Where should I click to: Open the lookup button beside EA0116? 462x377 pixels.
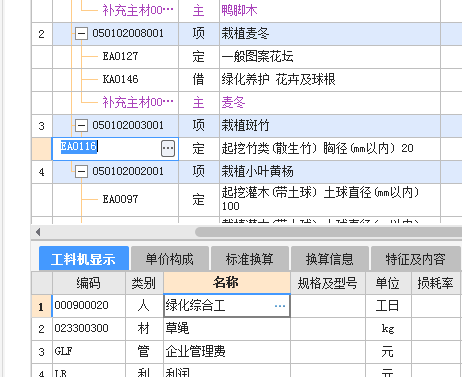(x=168, y=148)
